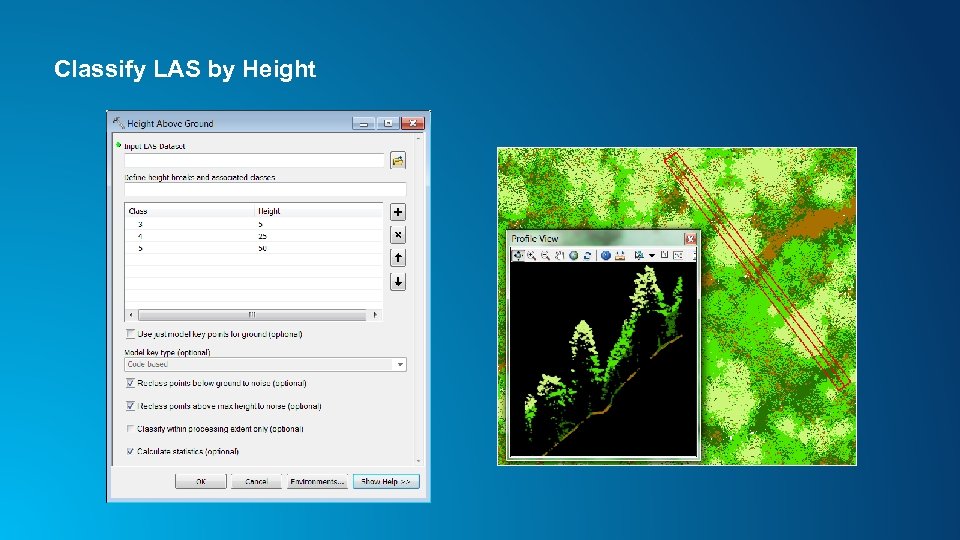Open the small black arrow dropdown in the Profile View toolbar
Viewport: 960px width, 540px height.
[651, 255]
